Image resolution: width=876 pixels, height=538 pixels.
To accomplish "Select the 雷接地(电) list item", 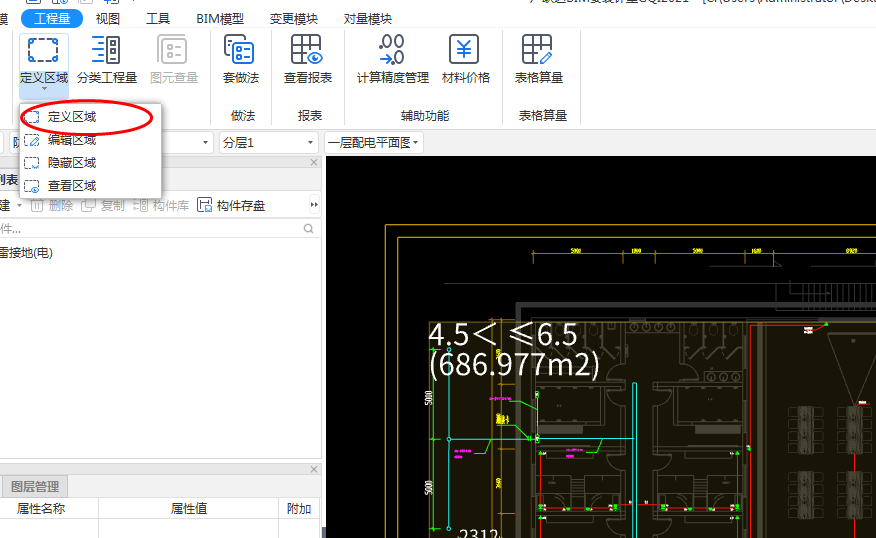I will [x=26, y=253].
